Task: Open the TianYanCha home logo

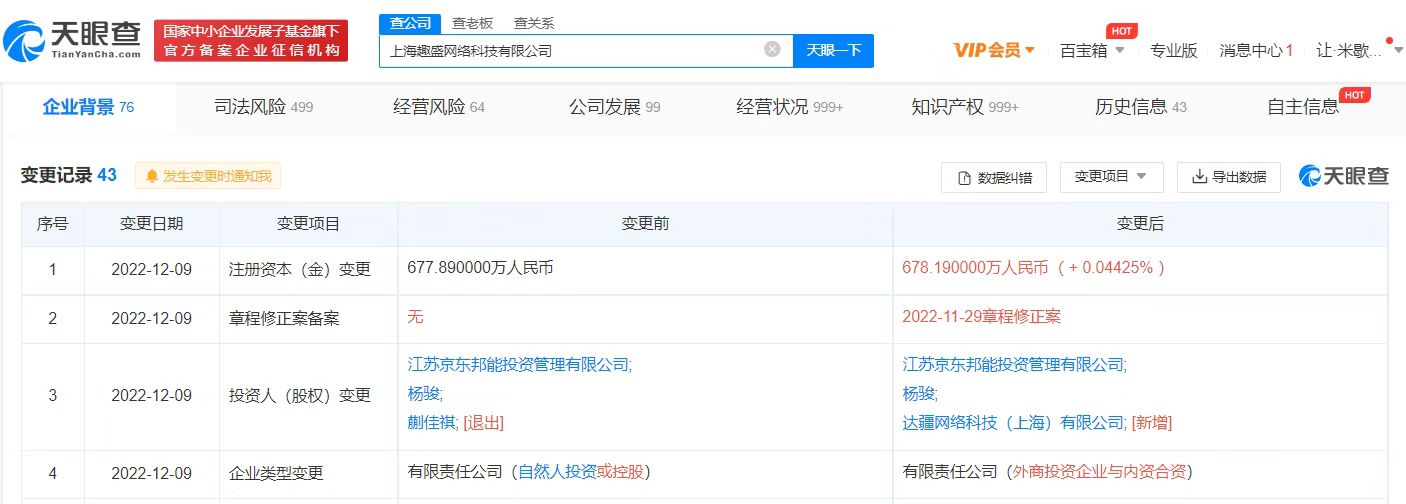Action: pyautogui.click(x=72, y=40)
